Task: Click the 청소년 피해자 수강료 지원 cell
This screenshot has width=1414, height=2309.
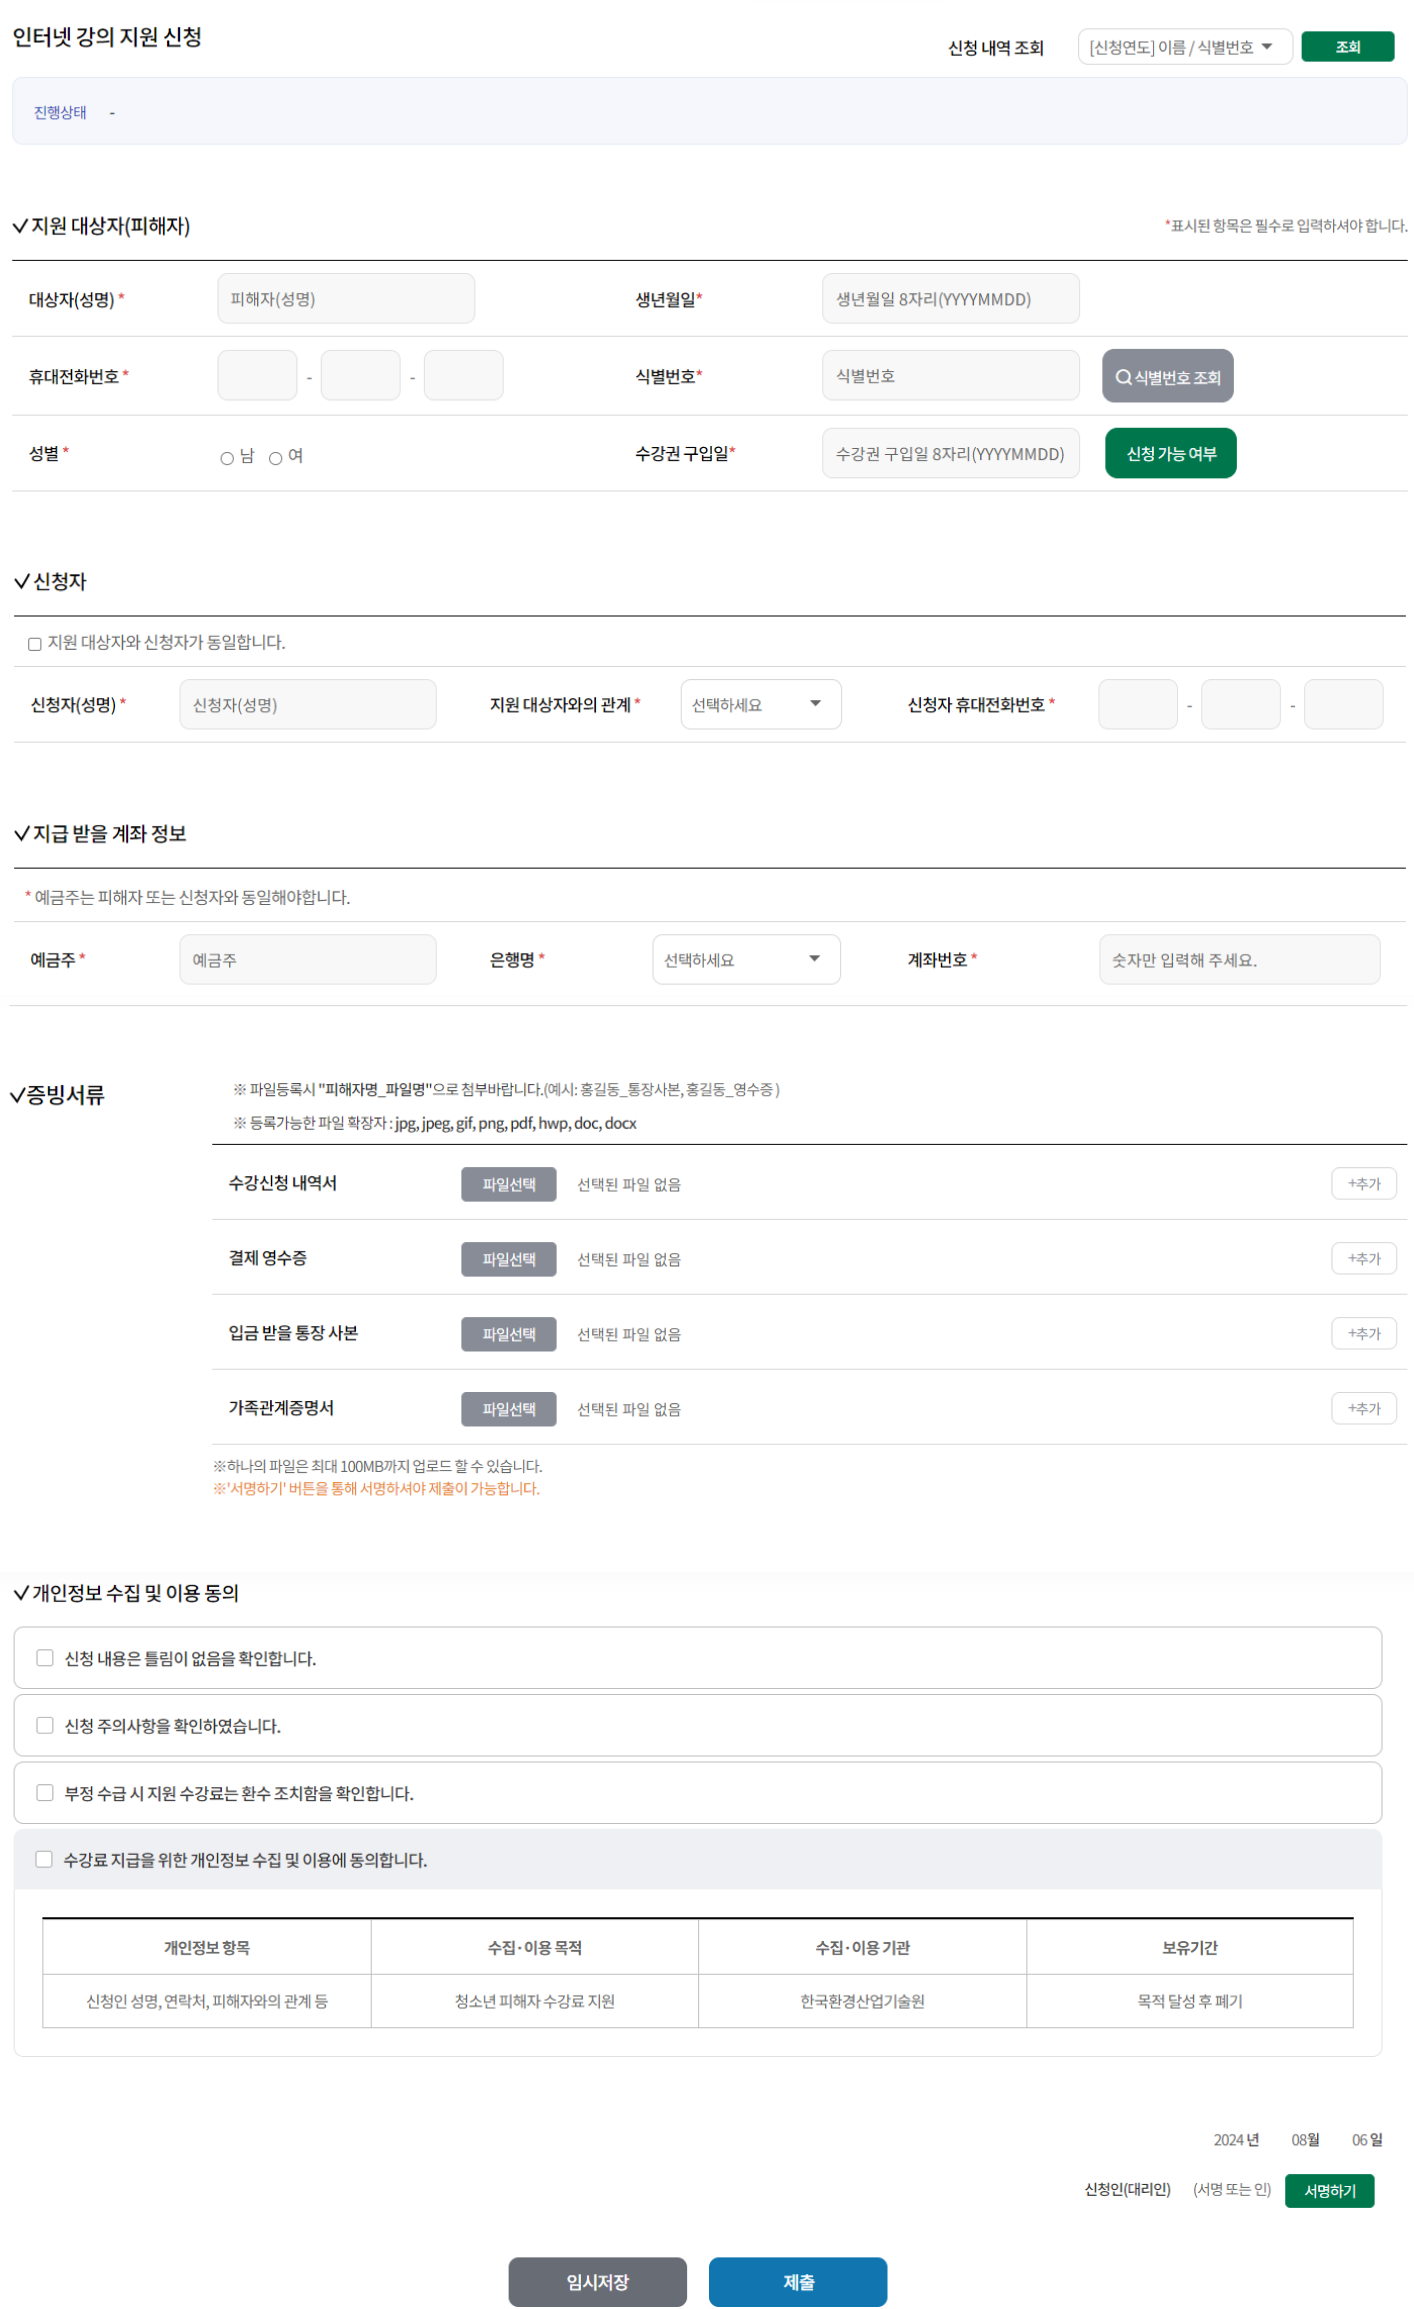Action: click(534, 2002)
